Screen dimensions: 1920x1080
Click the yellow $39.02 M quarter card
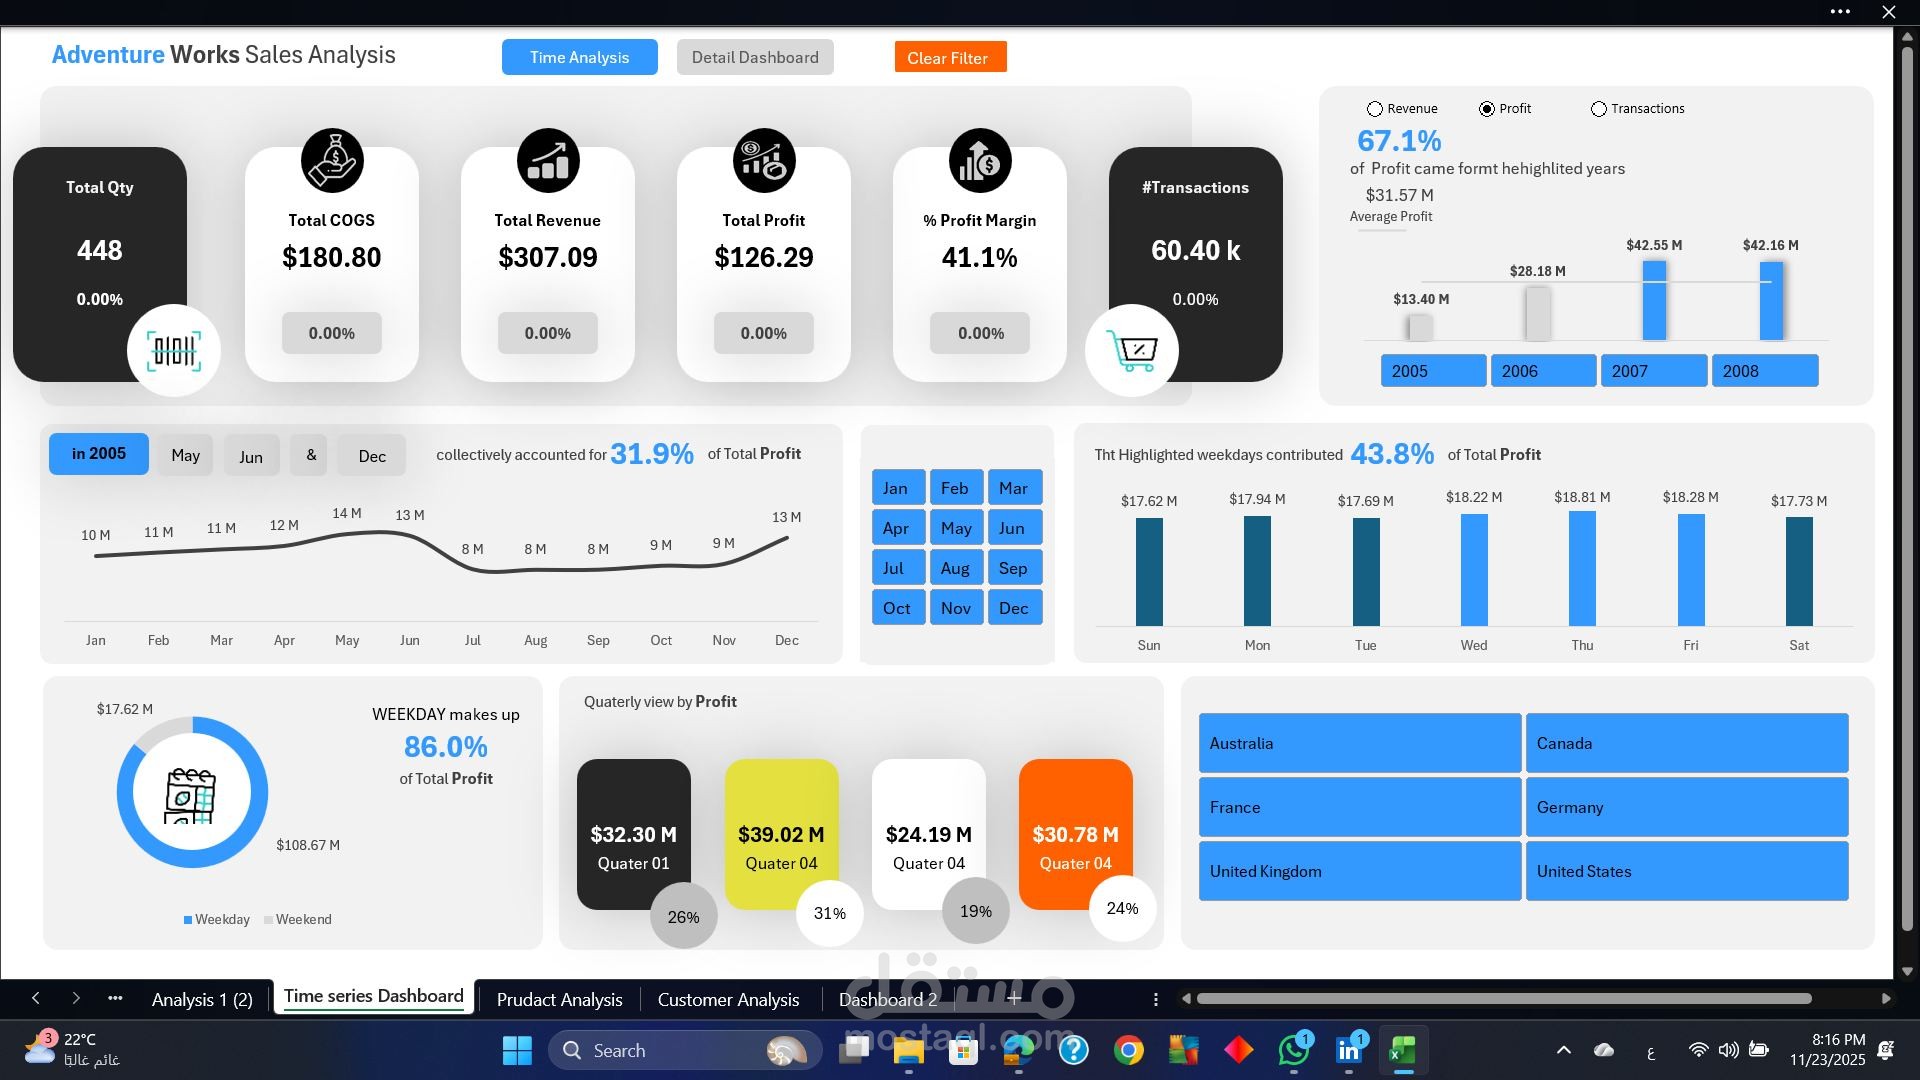pyautogui.click(x=781, y=834)
